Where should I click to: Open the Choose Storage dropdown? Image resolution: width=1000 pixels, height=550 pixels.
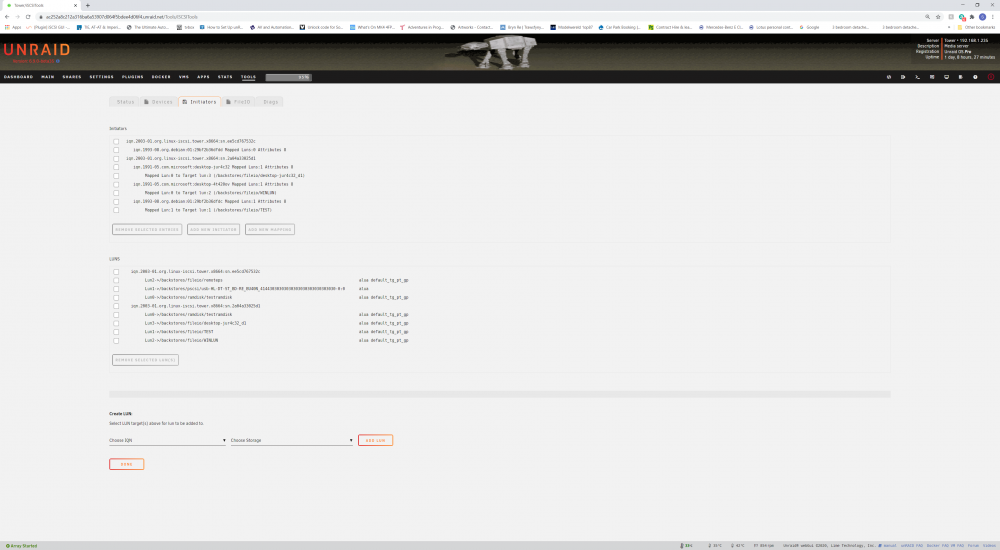(x=291, y=440)
